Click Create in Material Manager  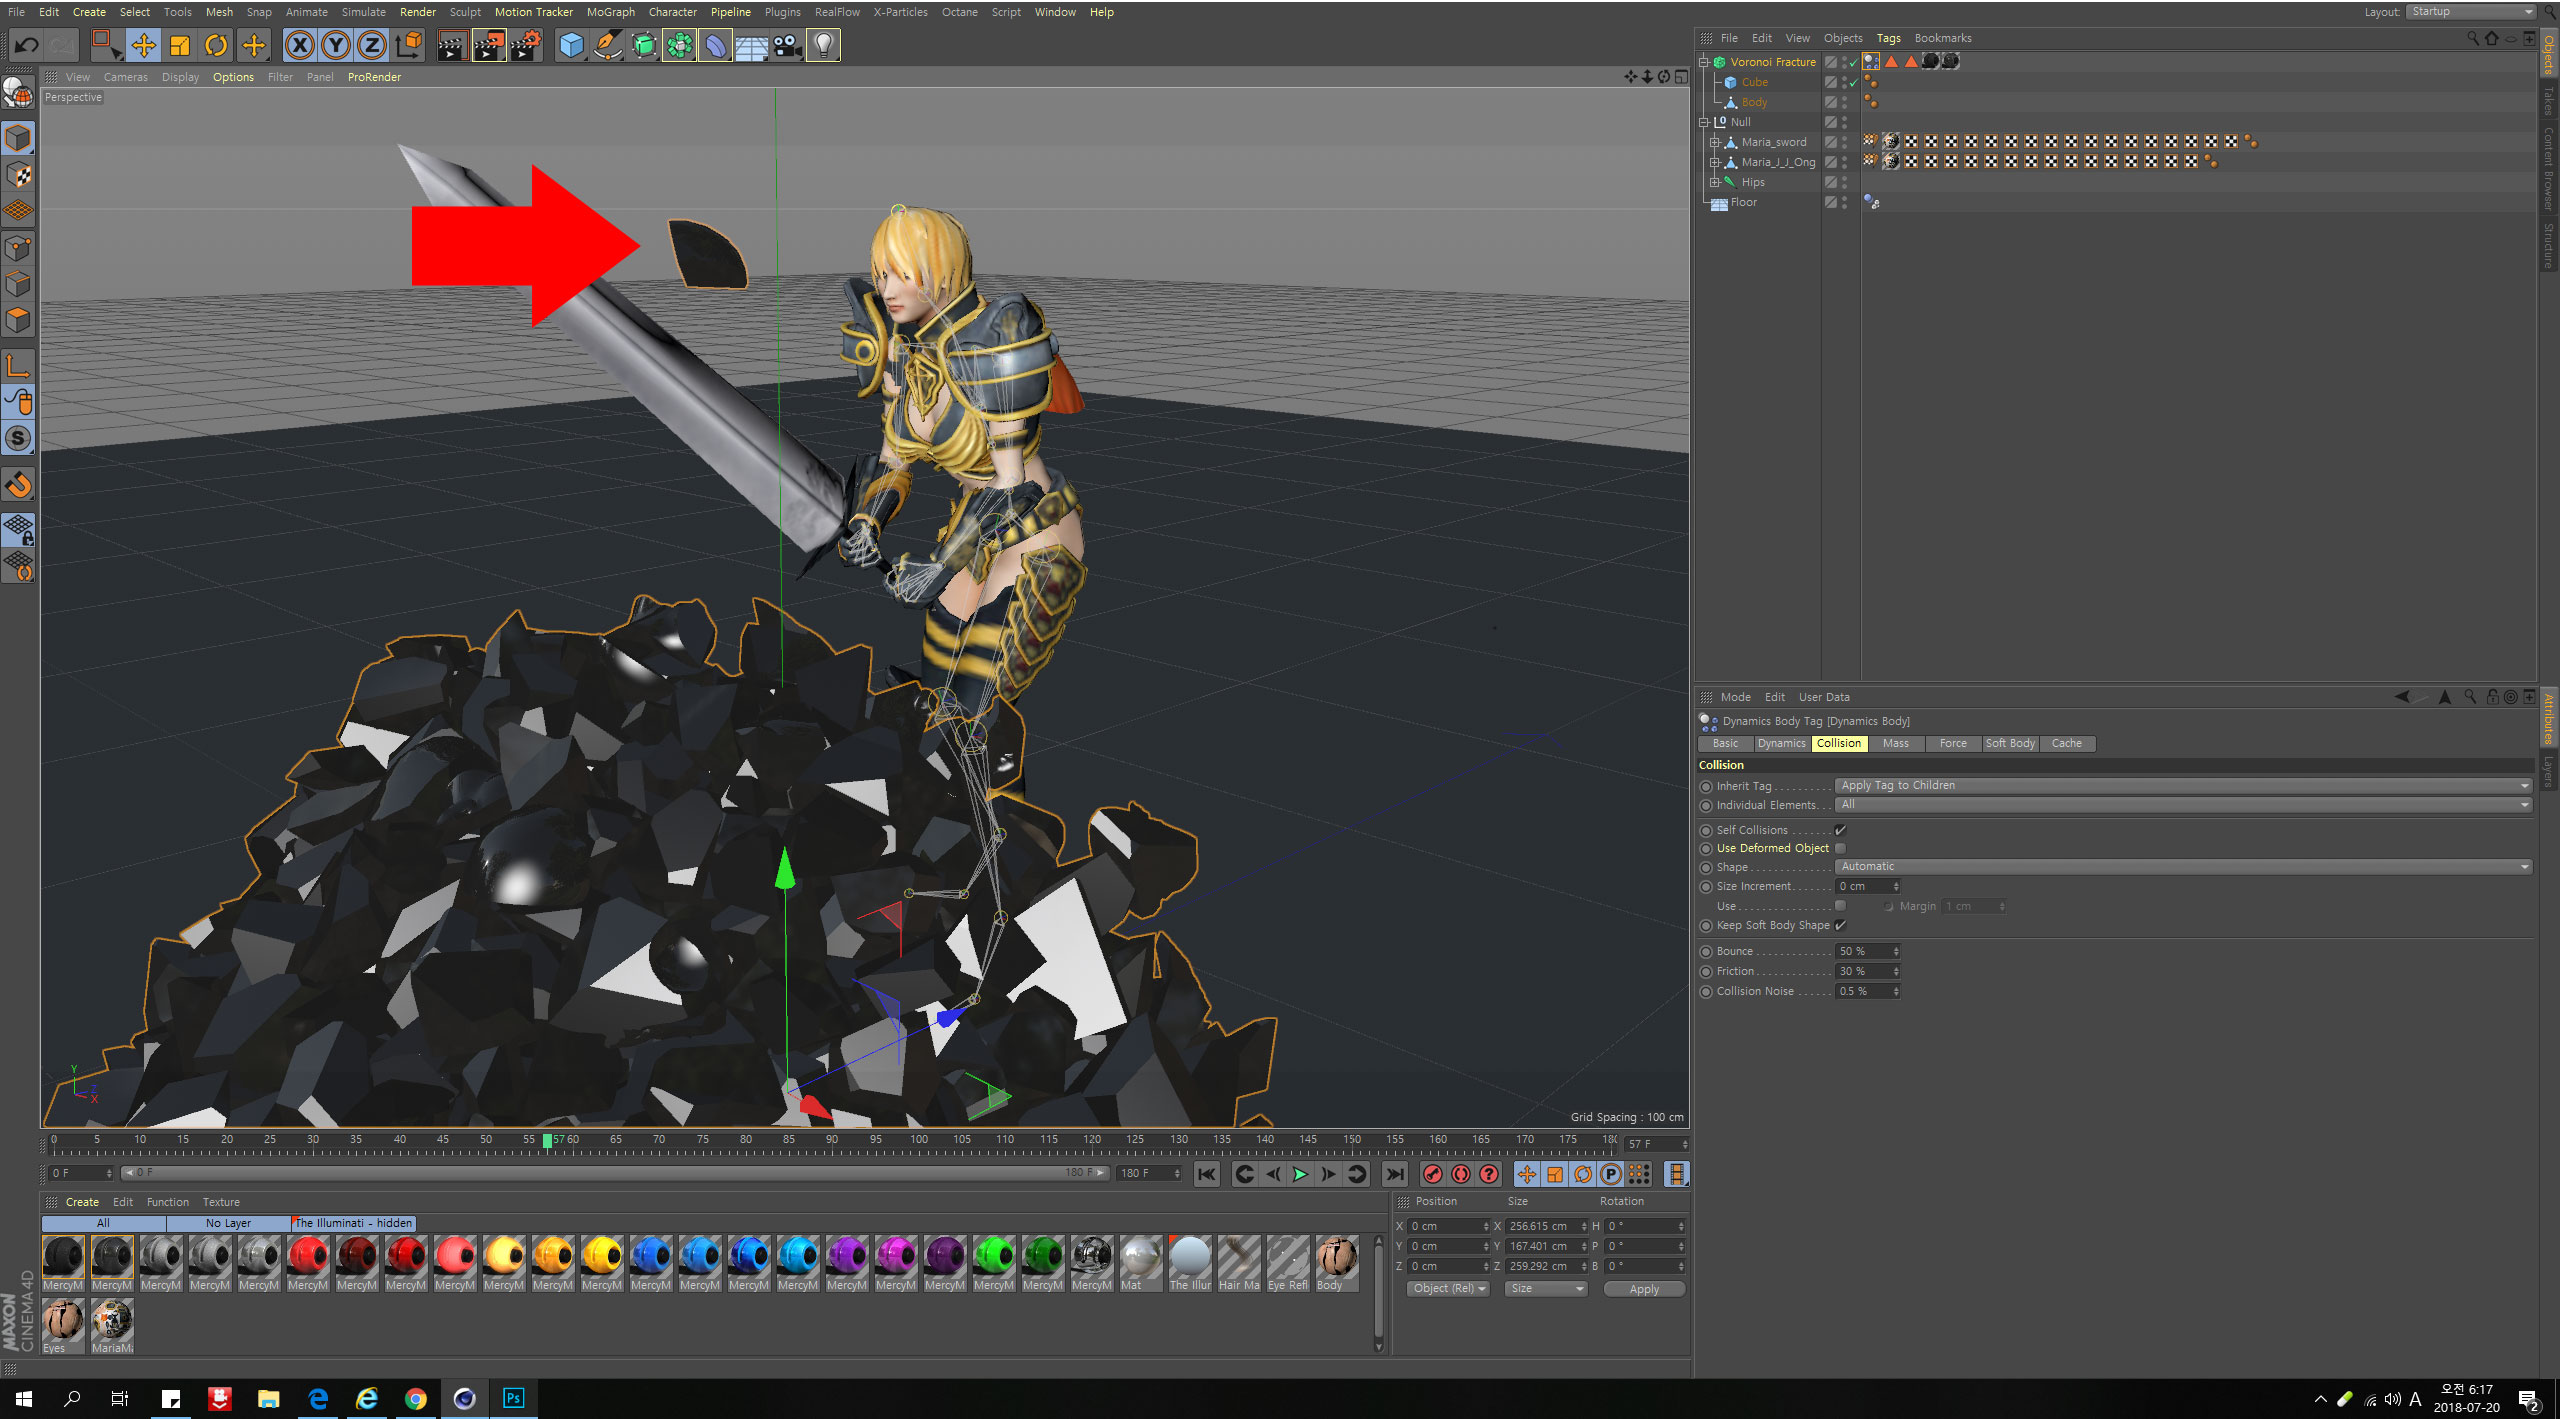(x=82, y=1202)
